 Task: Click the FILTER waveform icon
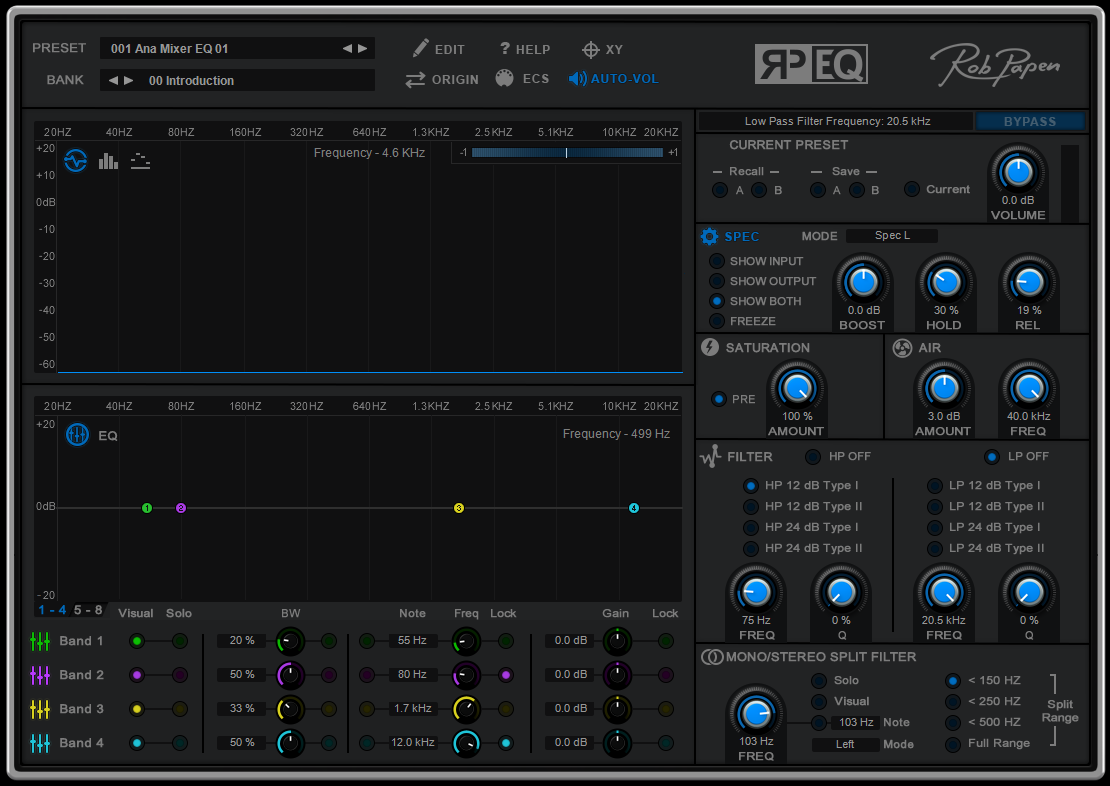click(711, 457)
